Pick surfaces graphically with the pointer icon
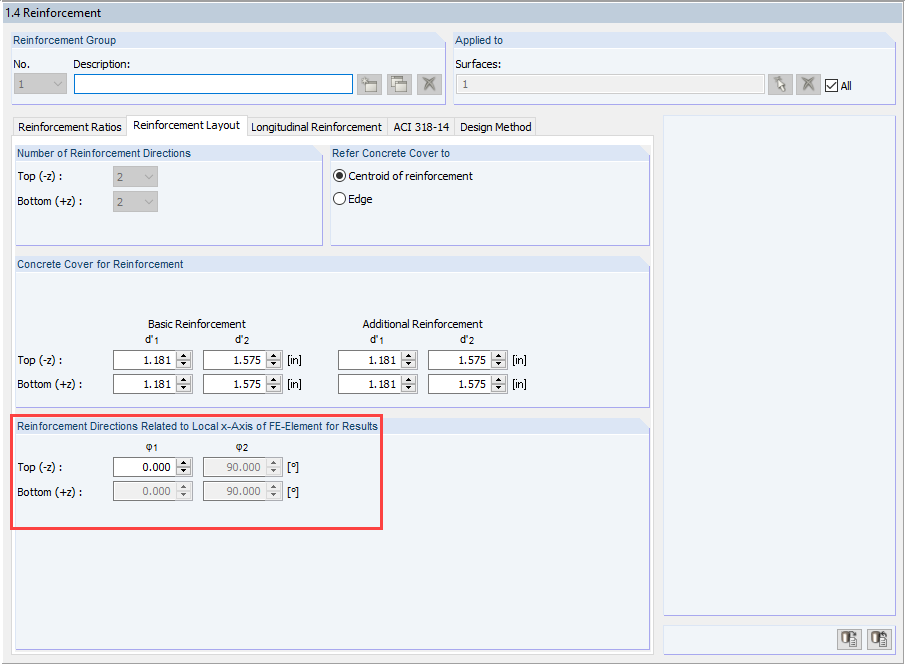Screen dimensions: 906x666 click(780, 84)
